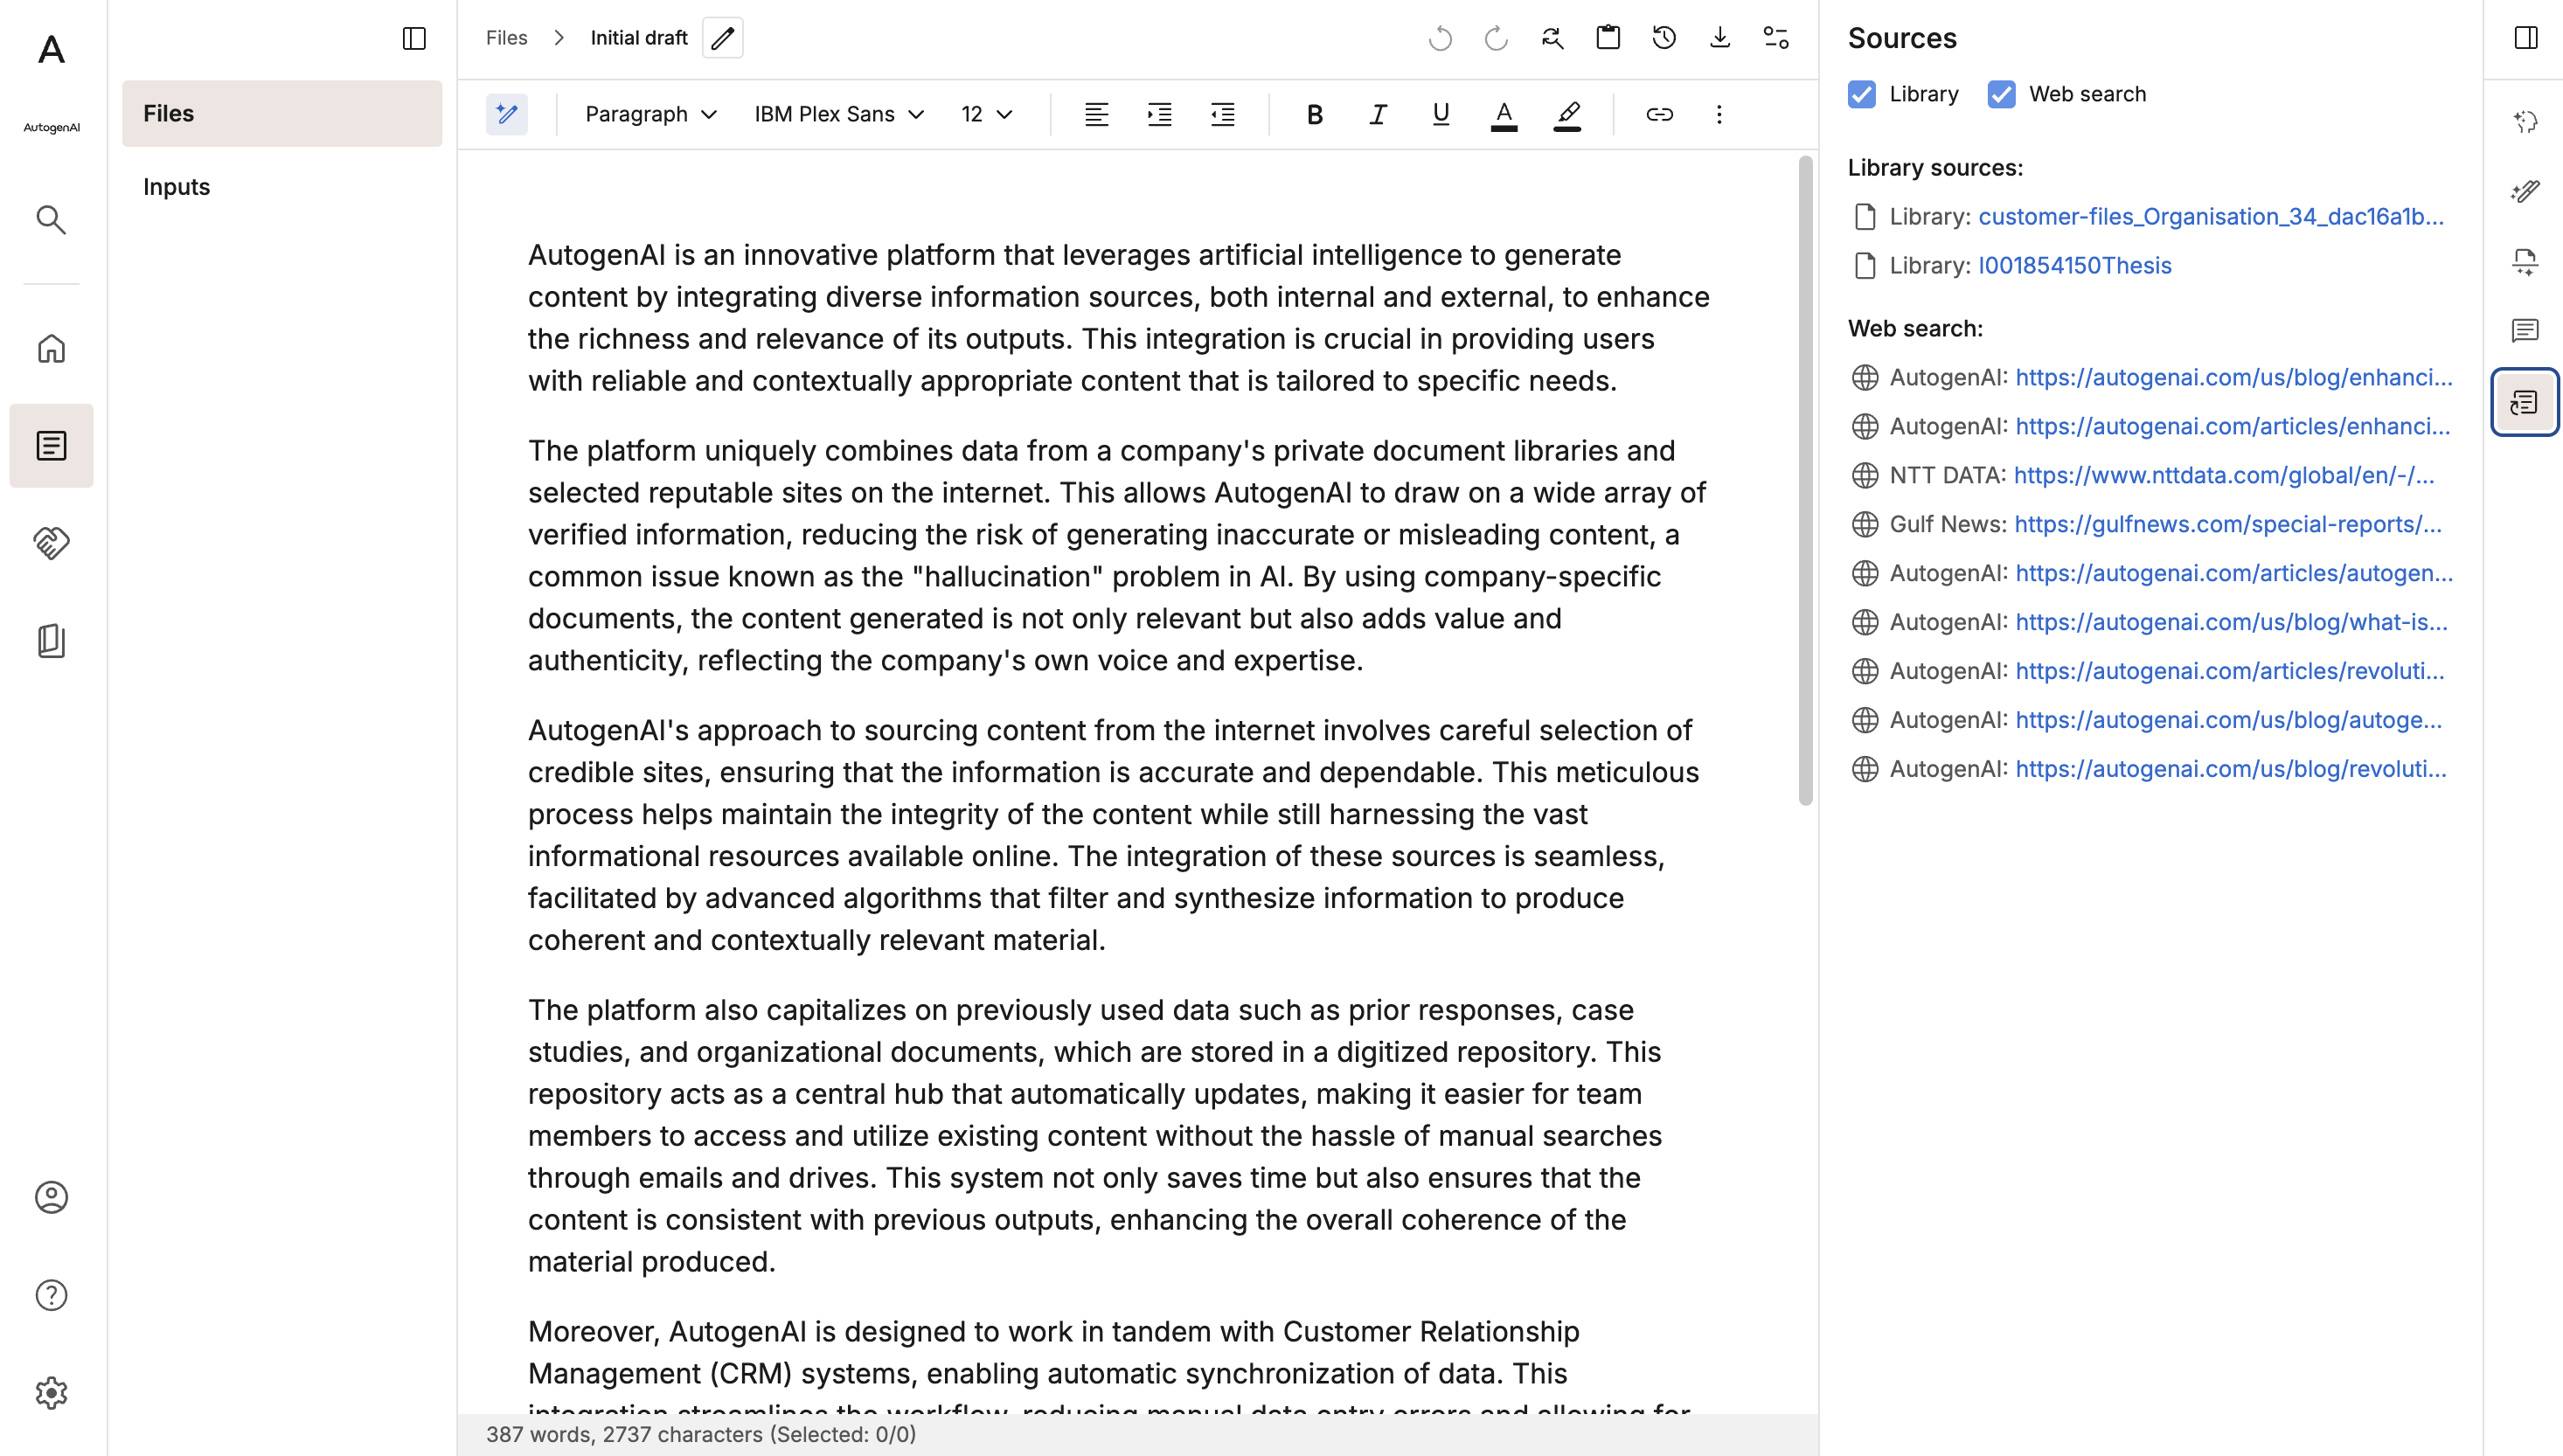Click the text alignment icon
Image resolution: width=2563 pixels, height=1456 pixels.
pos(1097,114)
